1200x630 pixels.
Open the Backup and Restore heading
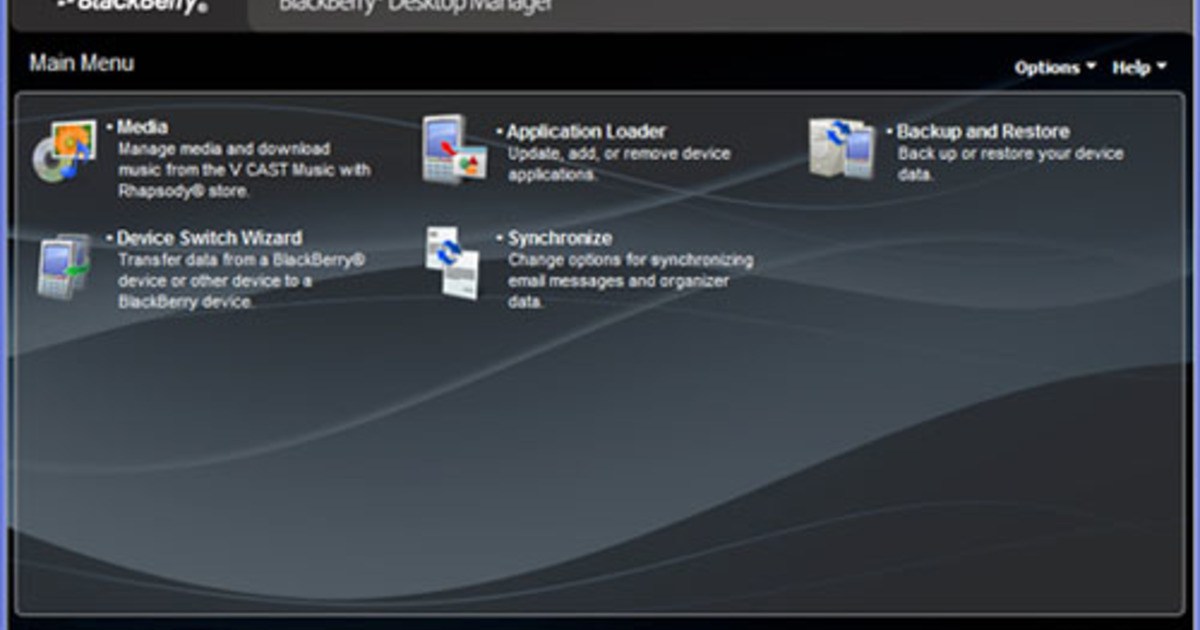982,131
